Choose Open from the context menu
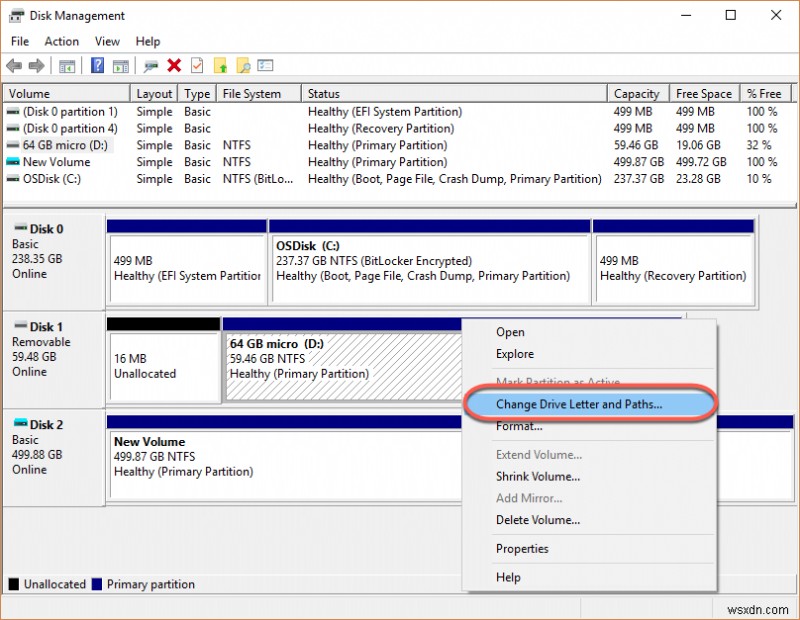The height and width of the screenshot is (620, 800). (x=589, y=332)
